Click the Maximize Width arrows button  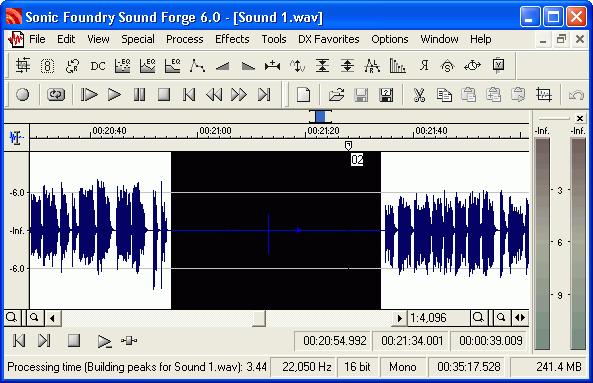tap(520, 318)
